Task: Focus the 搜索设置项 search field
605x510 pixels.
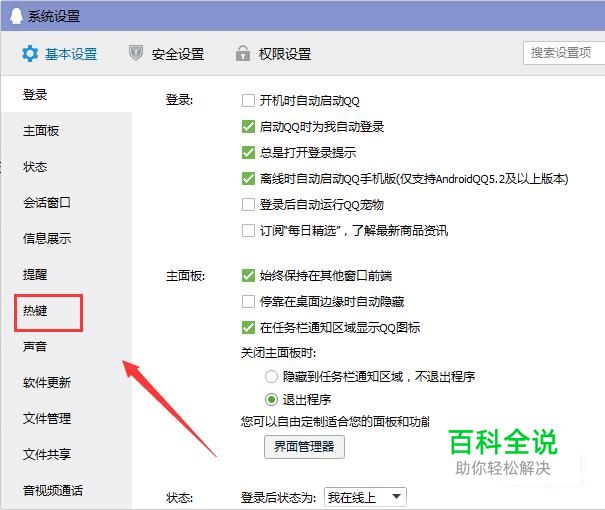Action: click(x=564, y=53)
